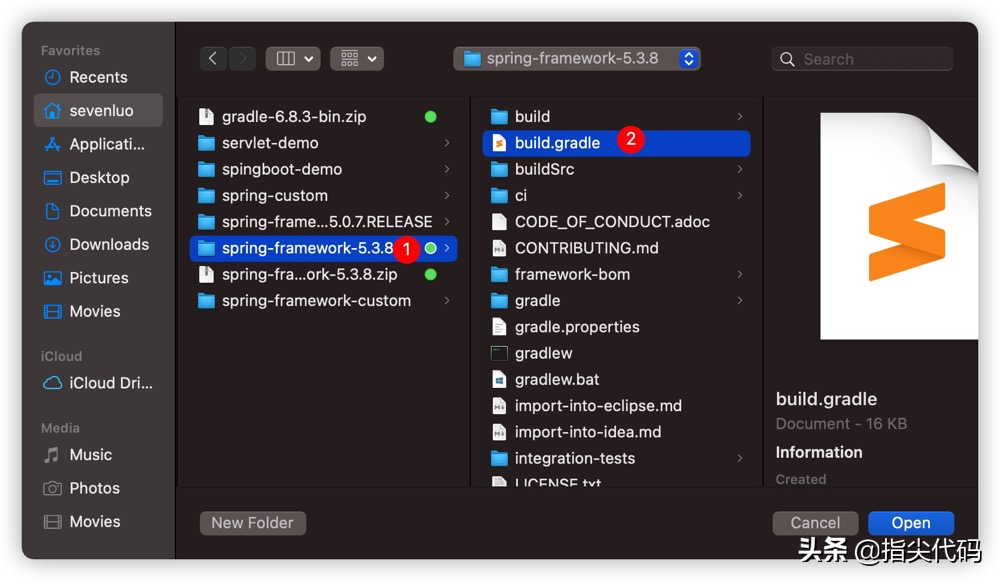The image size is (1000, 581).
Task: Select the build folder icon
Action: (499, 117)
